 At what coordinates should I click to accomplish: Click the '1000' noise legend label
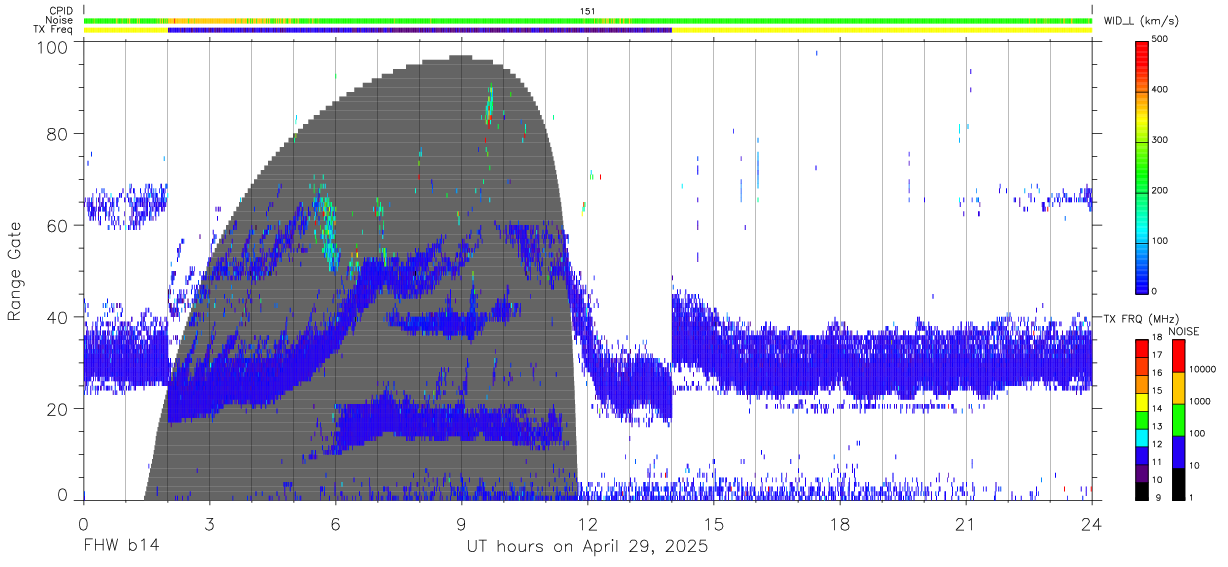pyautogui.click(x=1200, y=403)
